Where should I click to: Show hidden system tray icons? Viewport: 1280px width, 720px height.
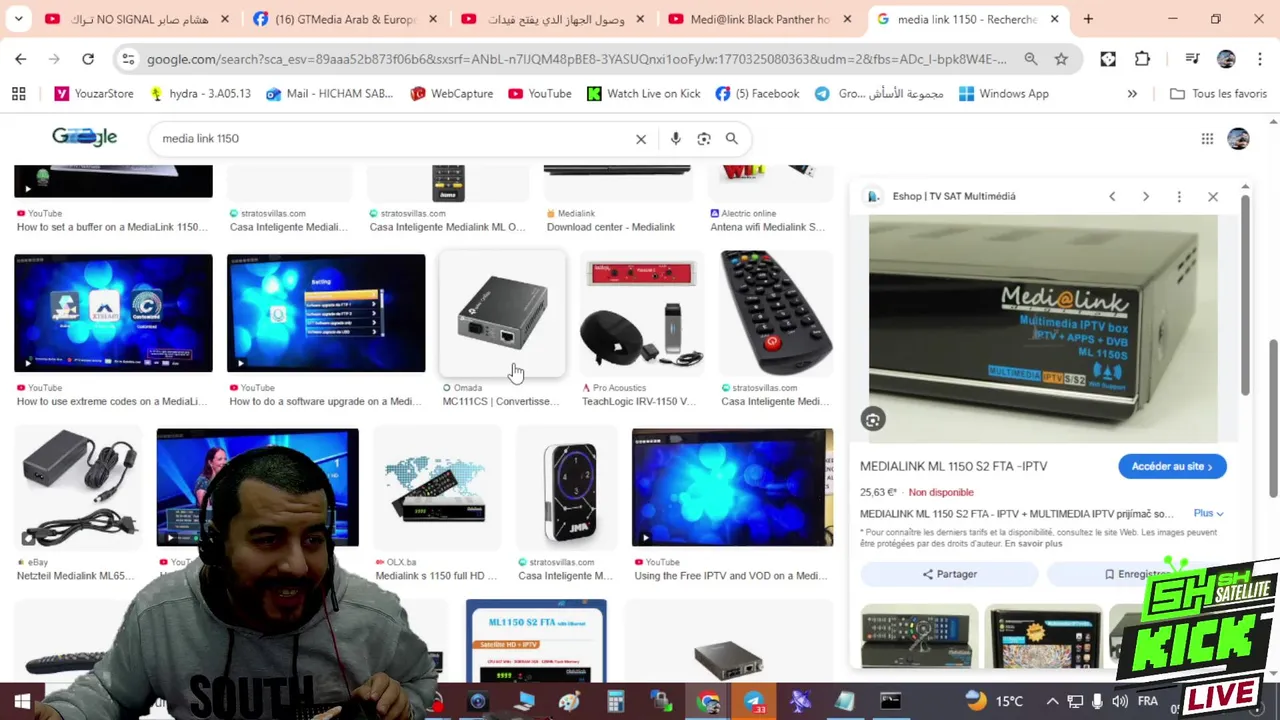point(1052,701)
